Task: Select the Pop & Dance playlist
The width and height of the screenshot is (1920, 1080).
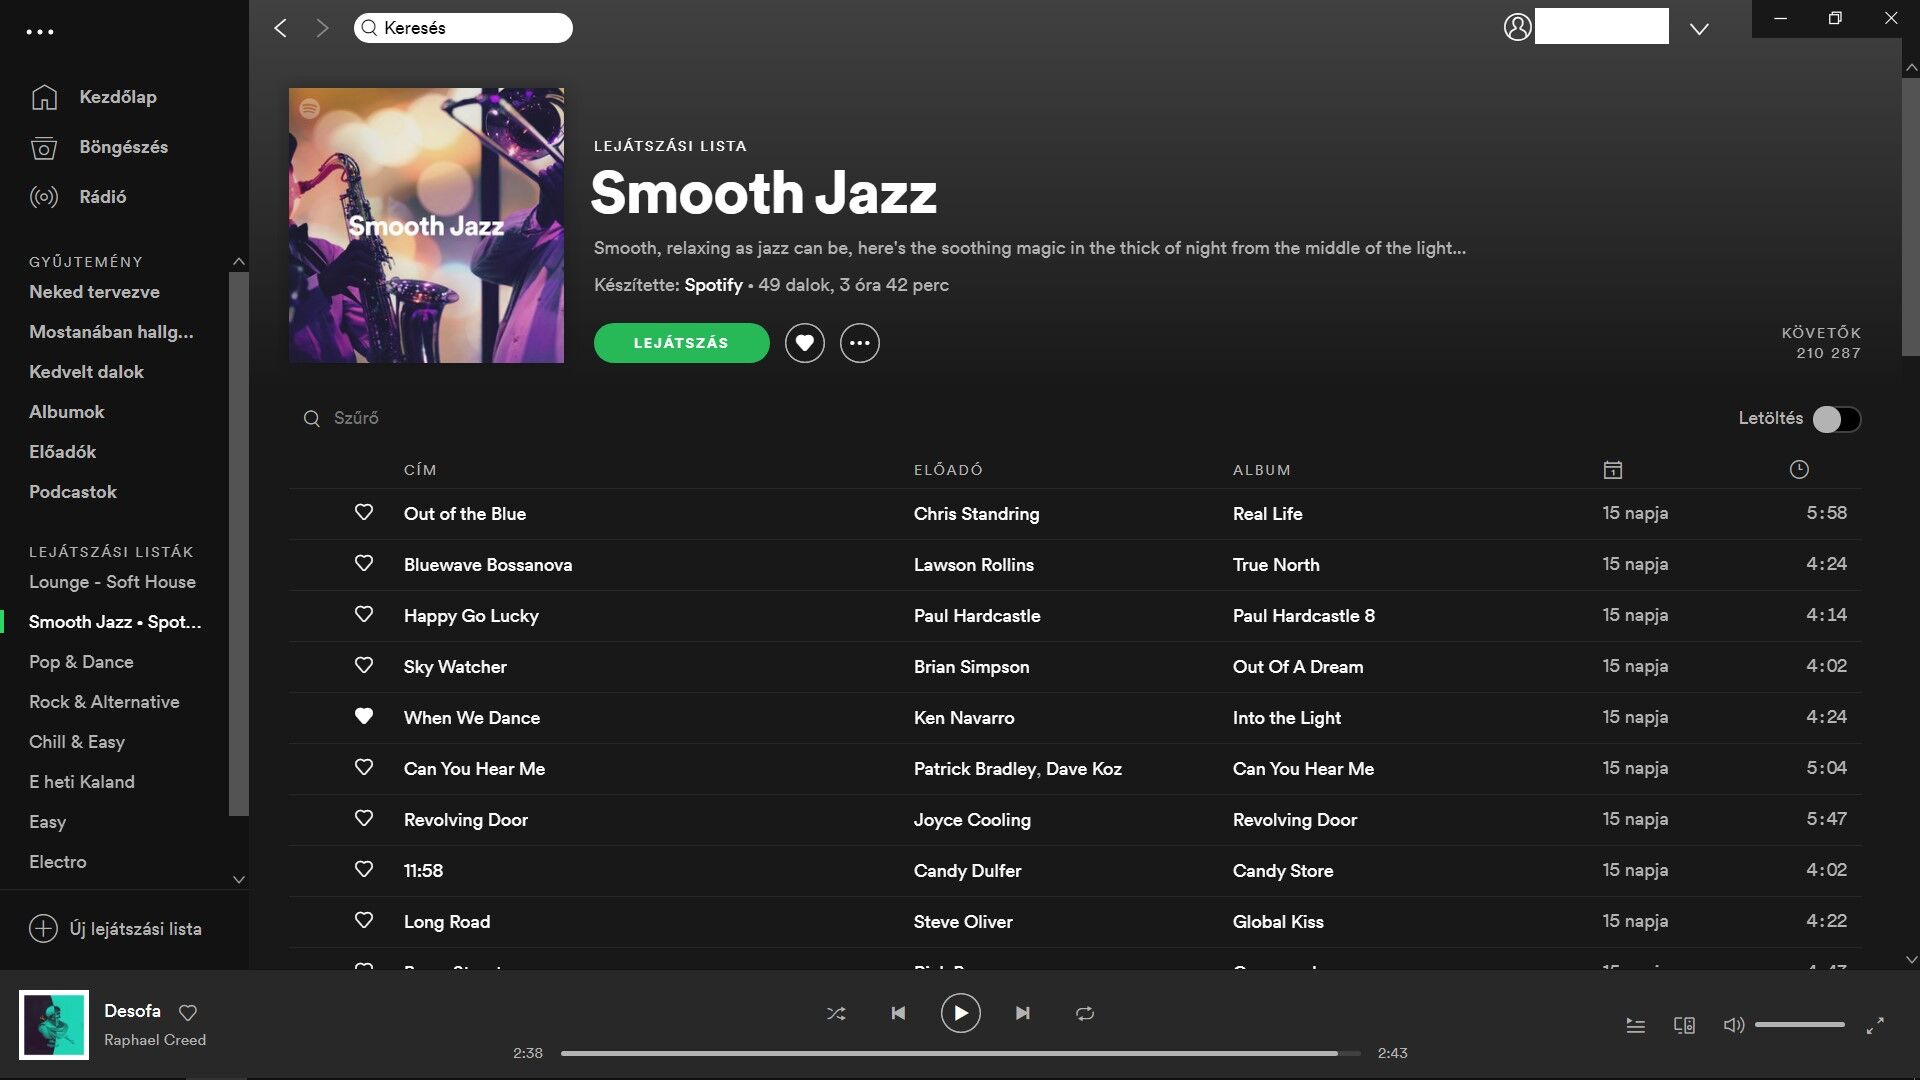Action: pyautogui.click(x=81, y=662)
